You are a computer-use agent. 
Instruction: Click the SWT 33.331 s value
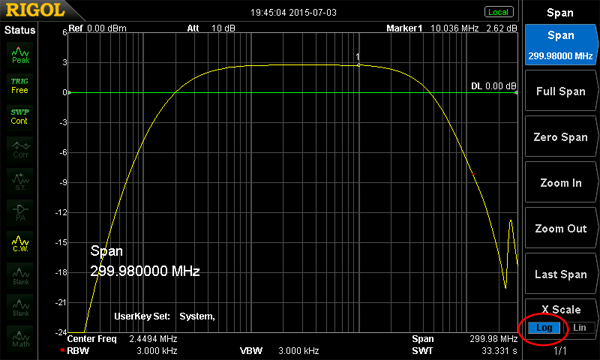pyautogui.click(x=499, y=351)
